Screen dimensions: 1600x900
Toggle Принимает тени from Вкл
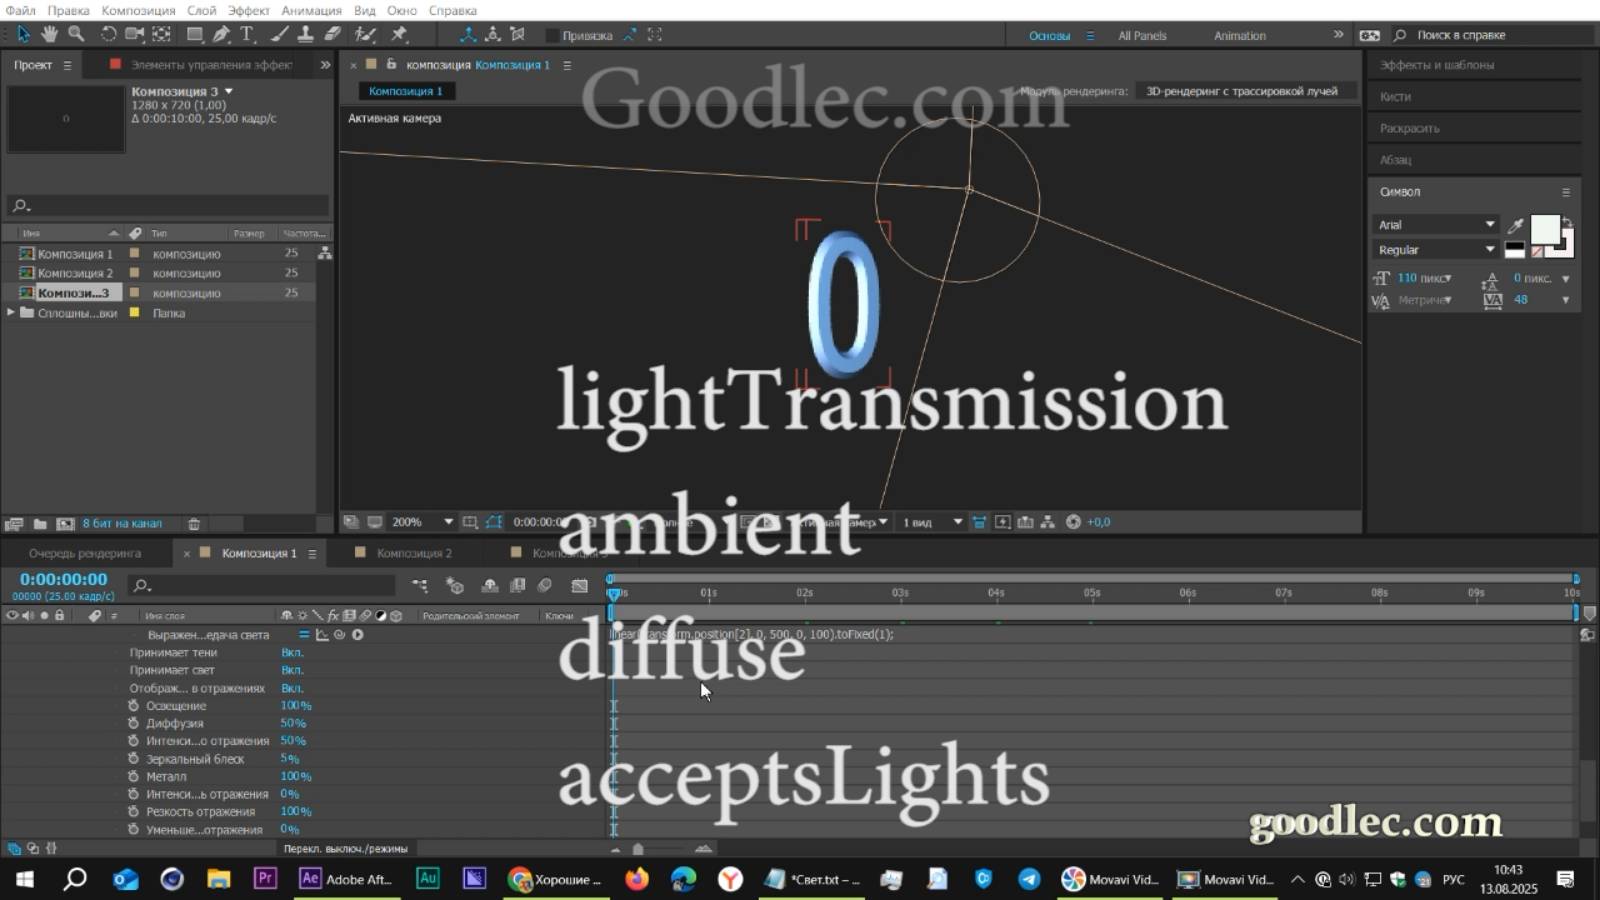click(x=293, y=652)
